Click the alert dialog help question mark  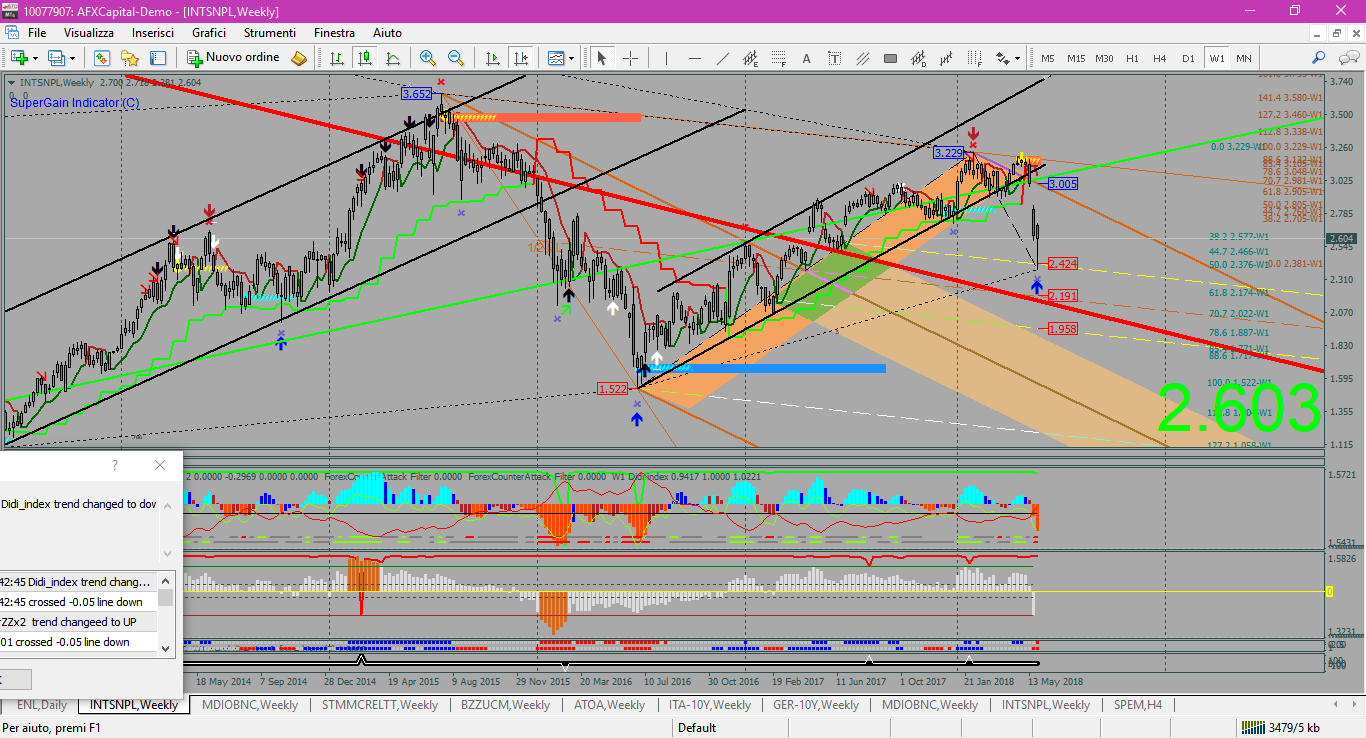click(x=115, y=465)
